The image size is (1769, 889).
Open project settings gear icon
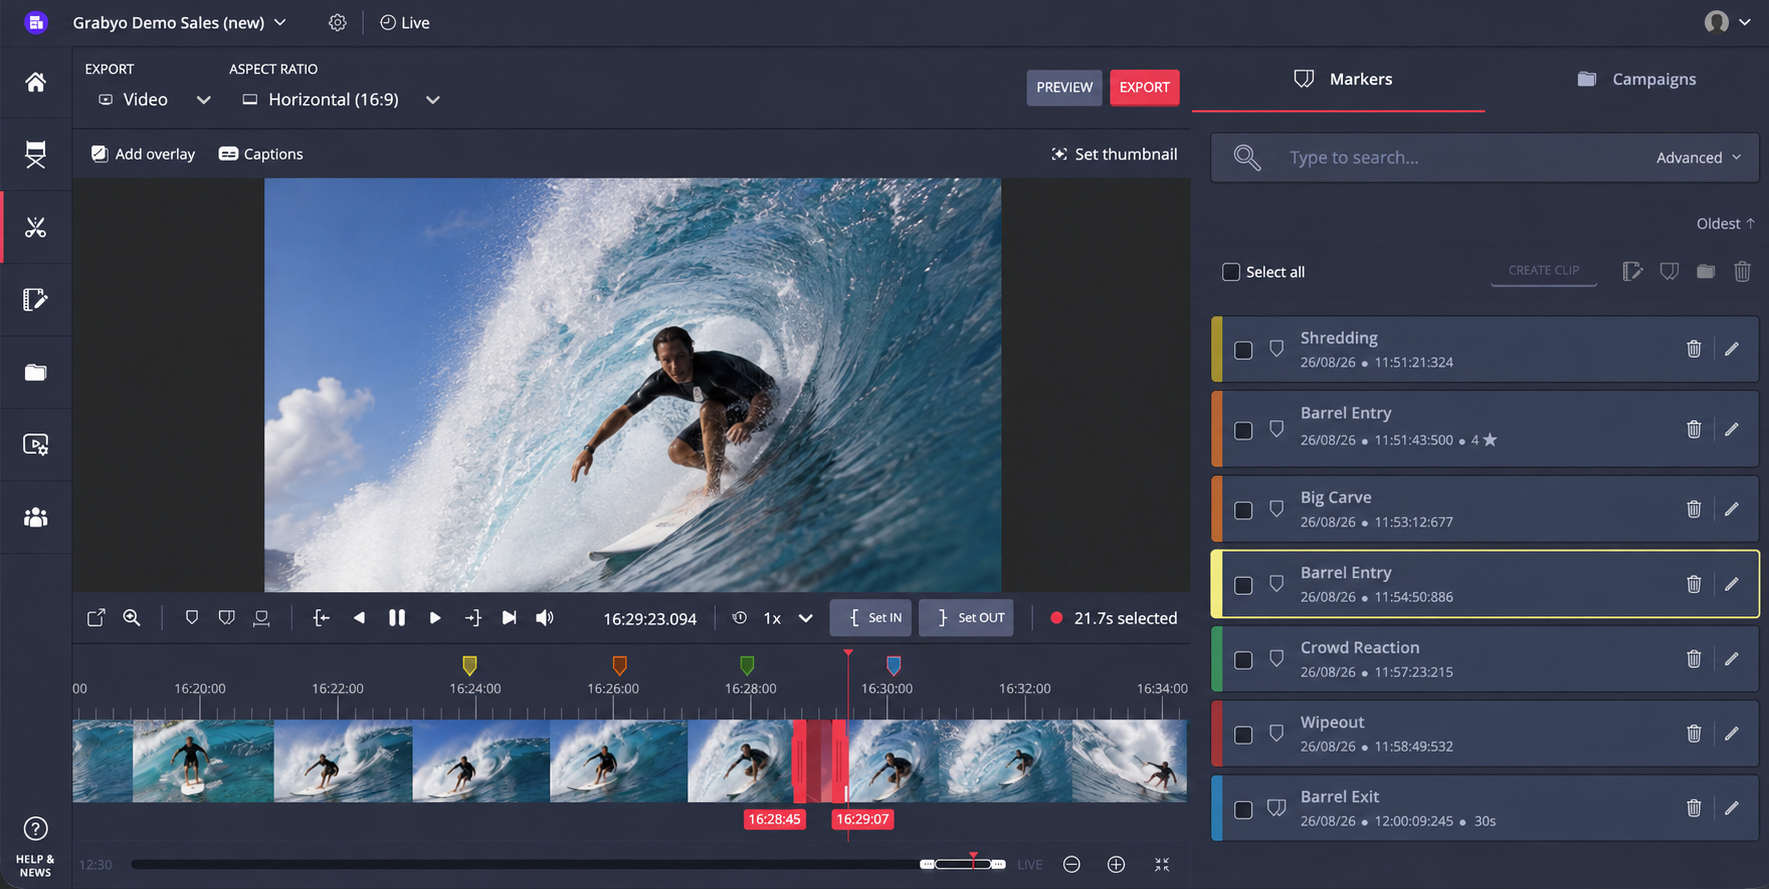[x=338, y=22]
